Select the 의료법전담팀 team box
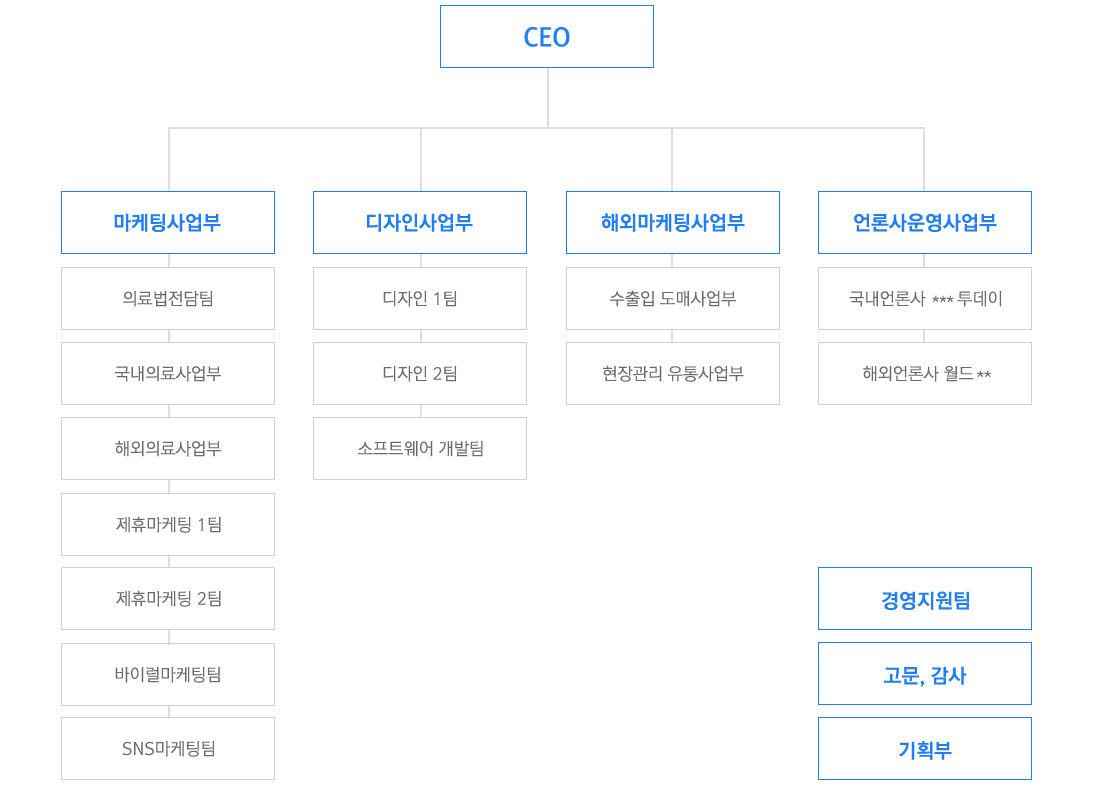 tap(168, 298)
